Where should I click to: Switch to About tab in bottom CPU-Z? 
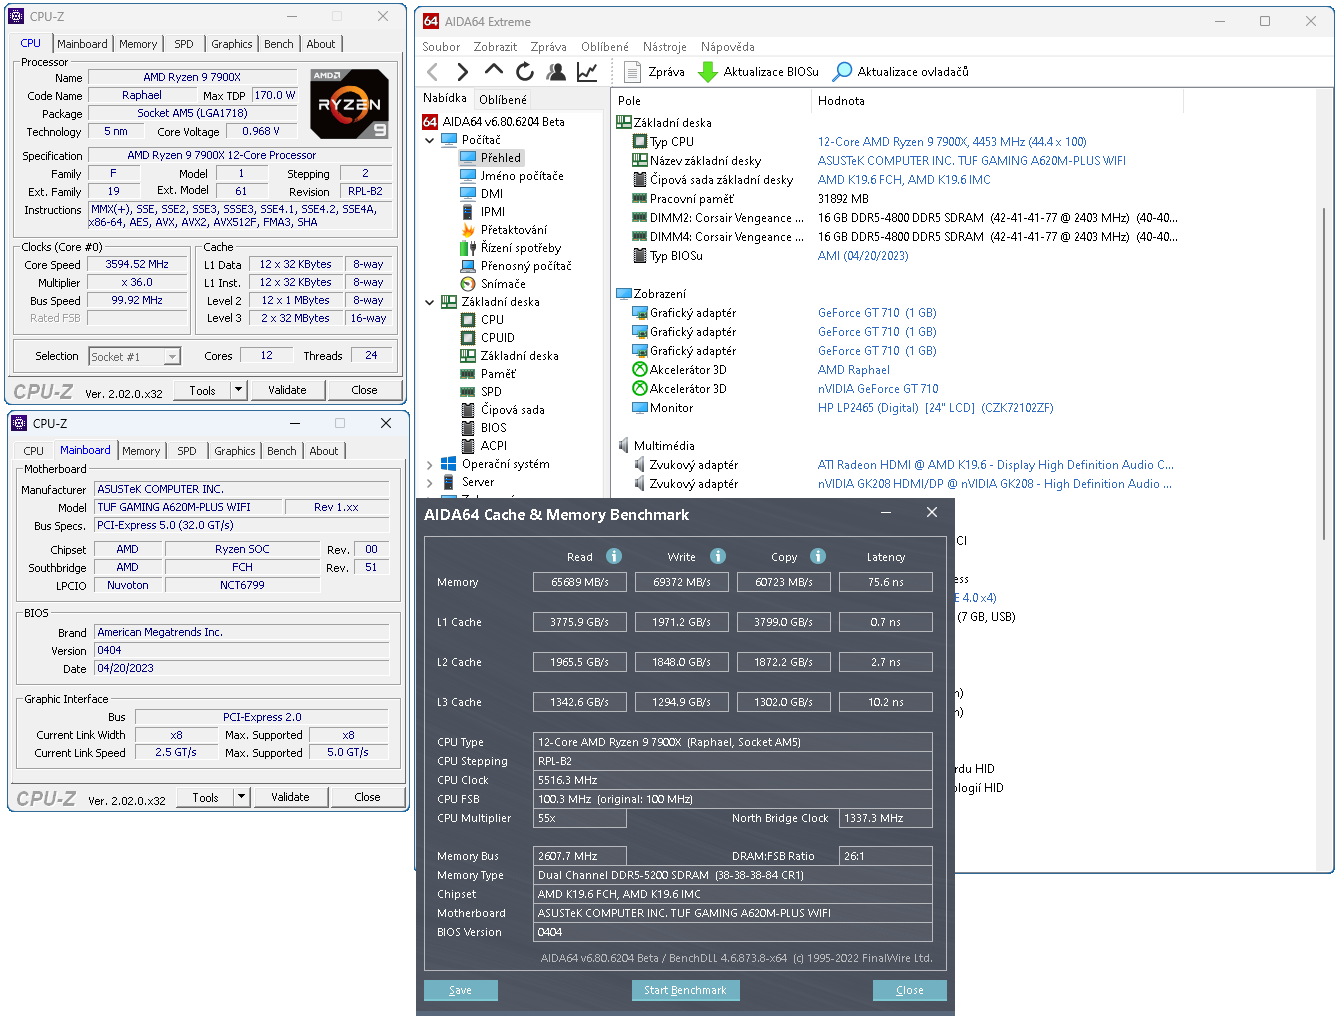(x=324, y=451)
